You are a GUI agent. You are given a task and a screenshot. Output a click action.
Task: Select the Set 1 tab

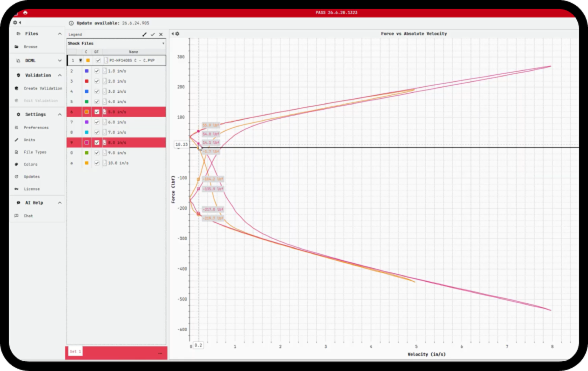75,351
